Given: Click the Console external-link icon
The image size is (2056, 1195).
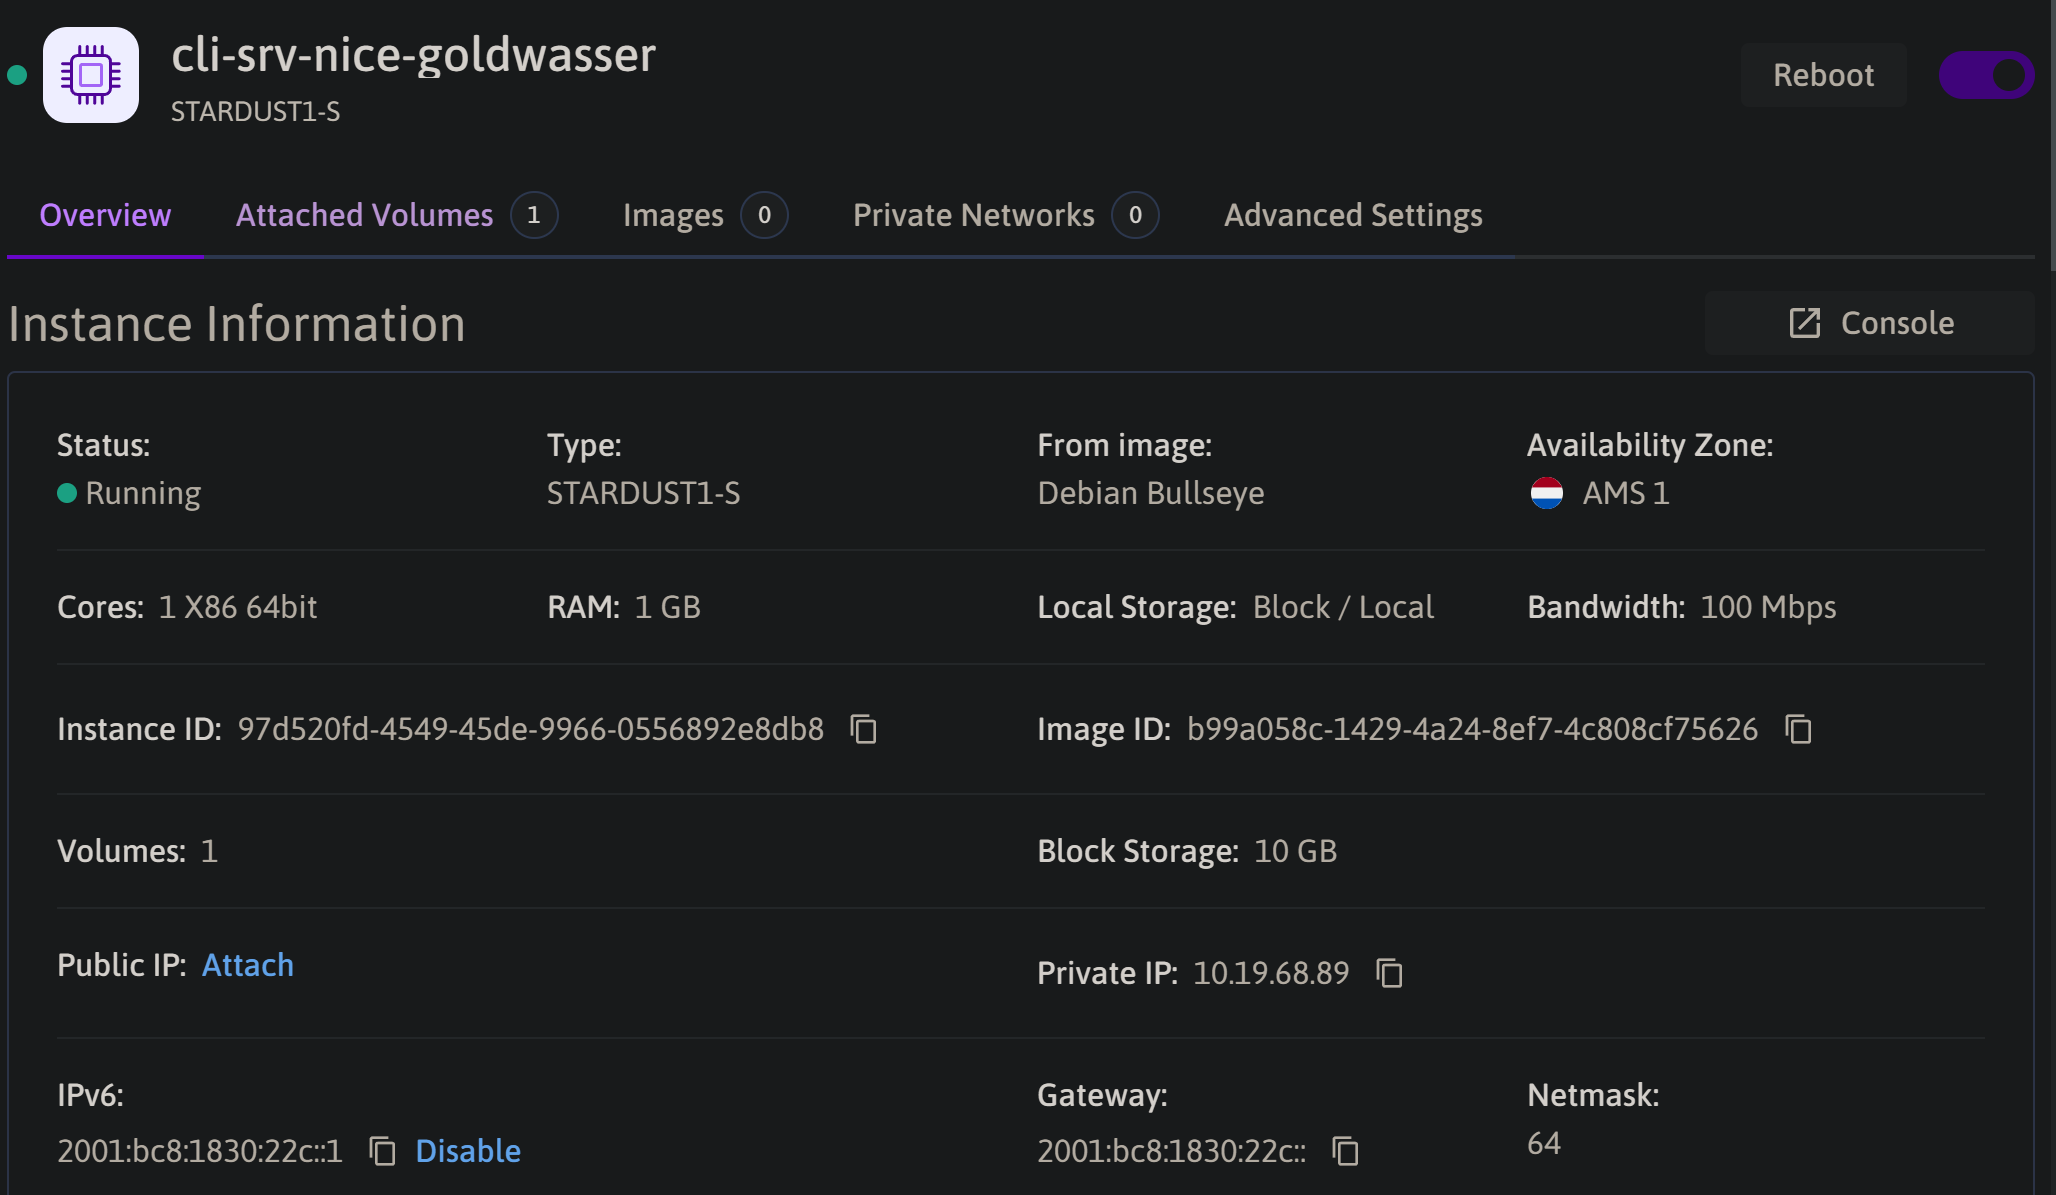Looking at the screenshot, I should pyautogui.click(x=1805, y=323).
